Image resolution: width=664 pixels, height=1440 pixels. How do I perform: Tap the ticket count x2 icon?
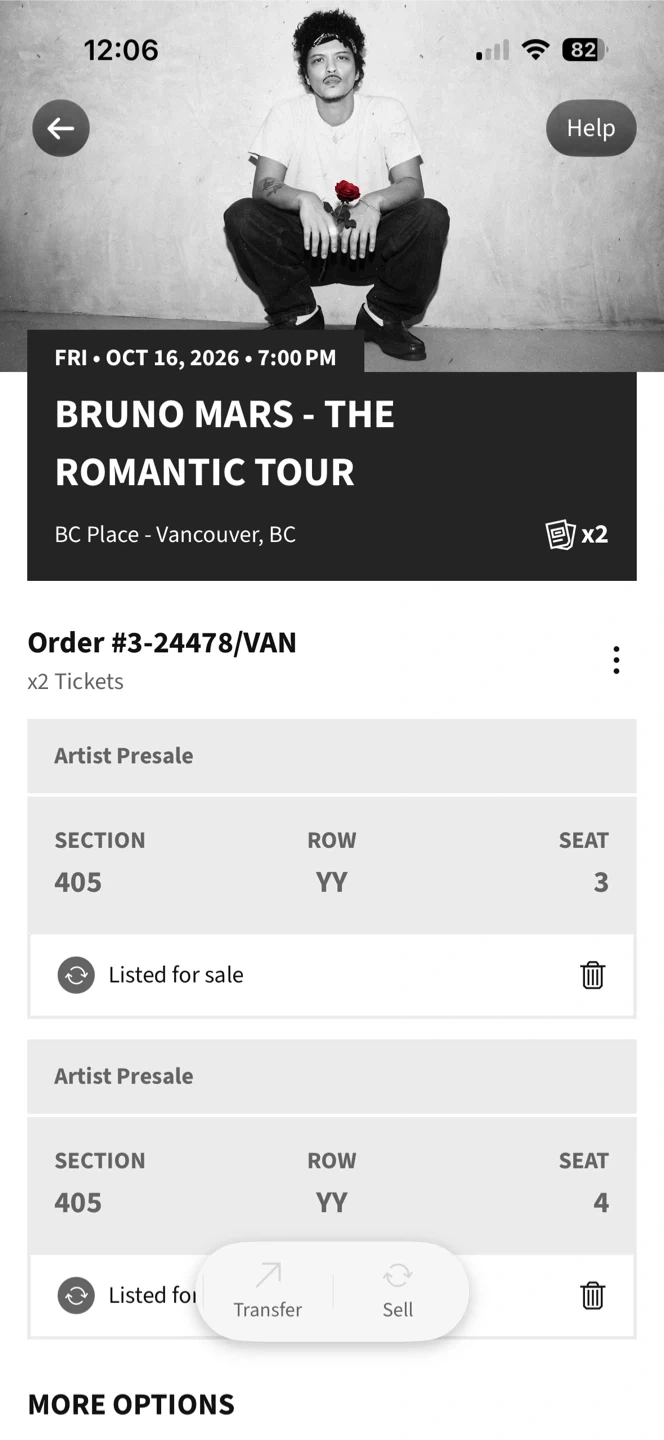[577, 534]
